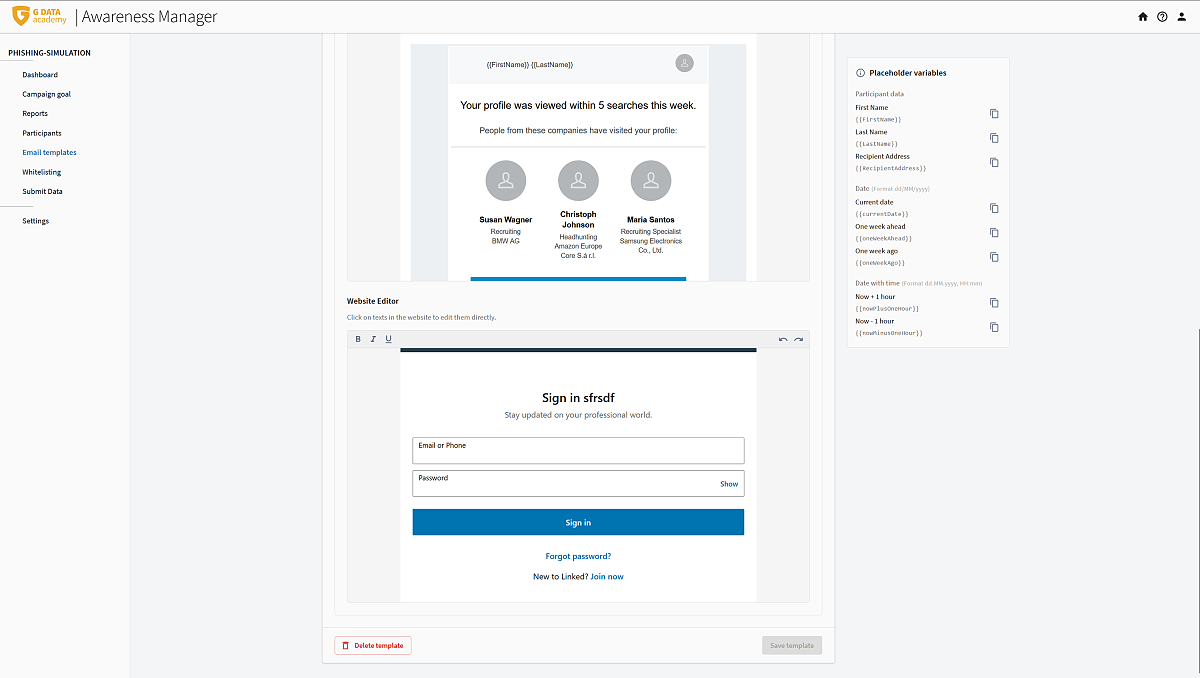Copy the First Name placeholder
This screenshot has height=678, width=1200.
994,114
